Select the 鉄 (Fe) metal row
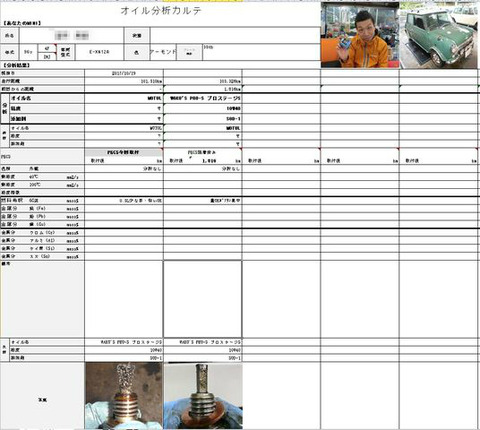The width and height of the screenshot is (480, 430). [x=42, y=209]
